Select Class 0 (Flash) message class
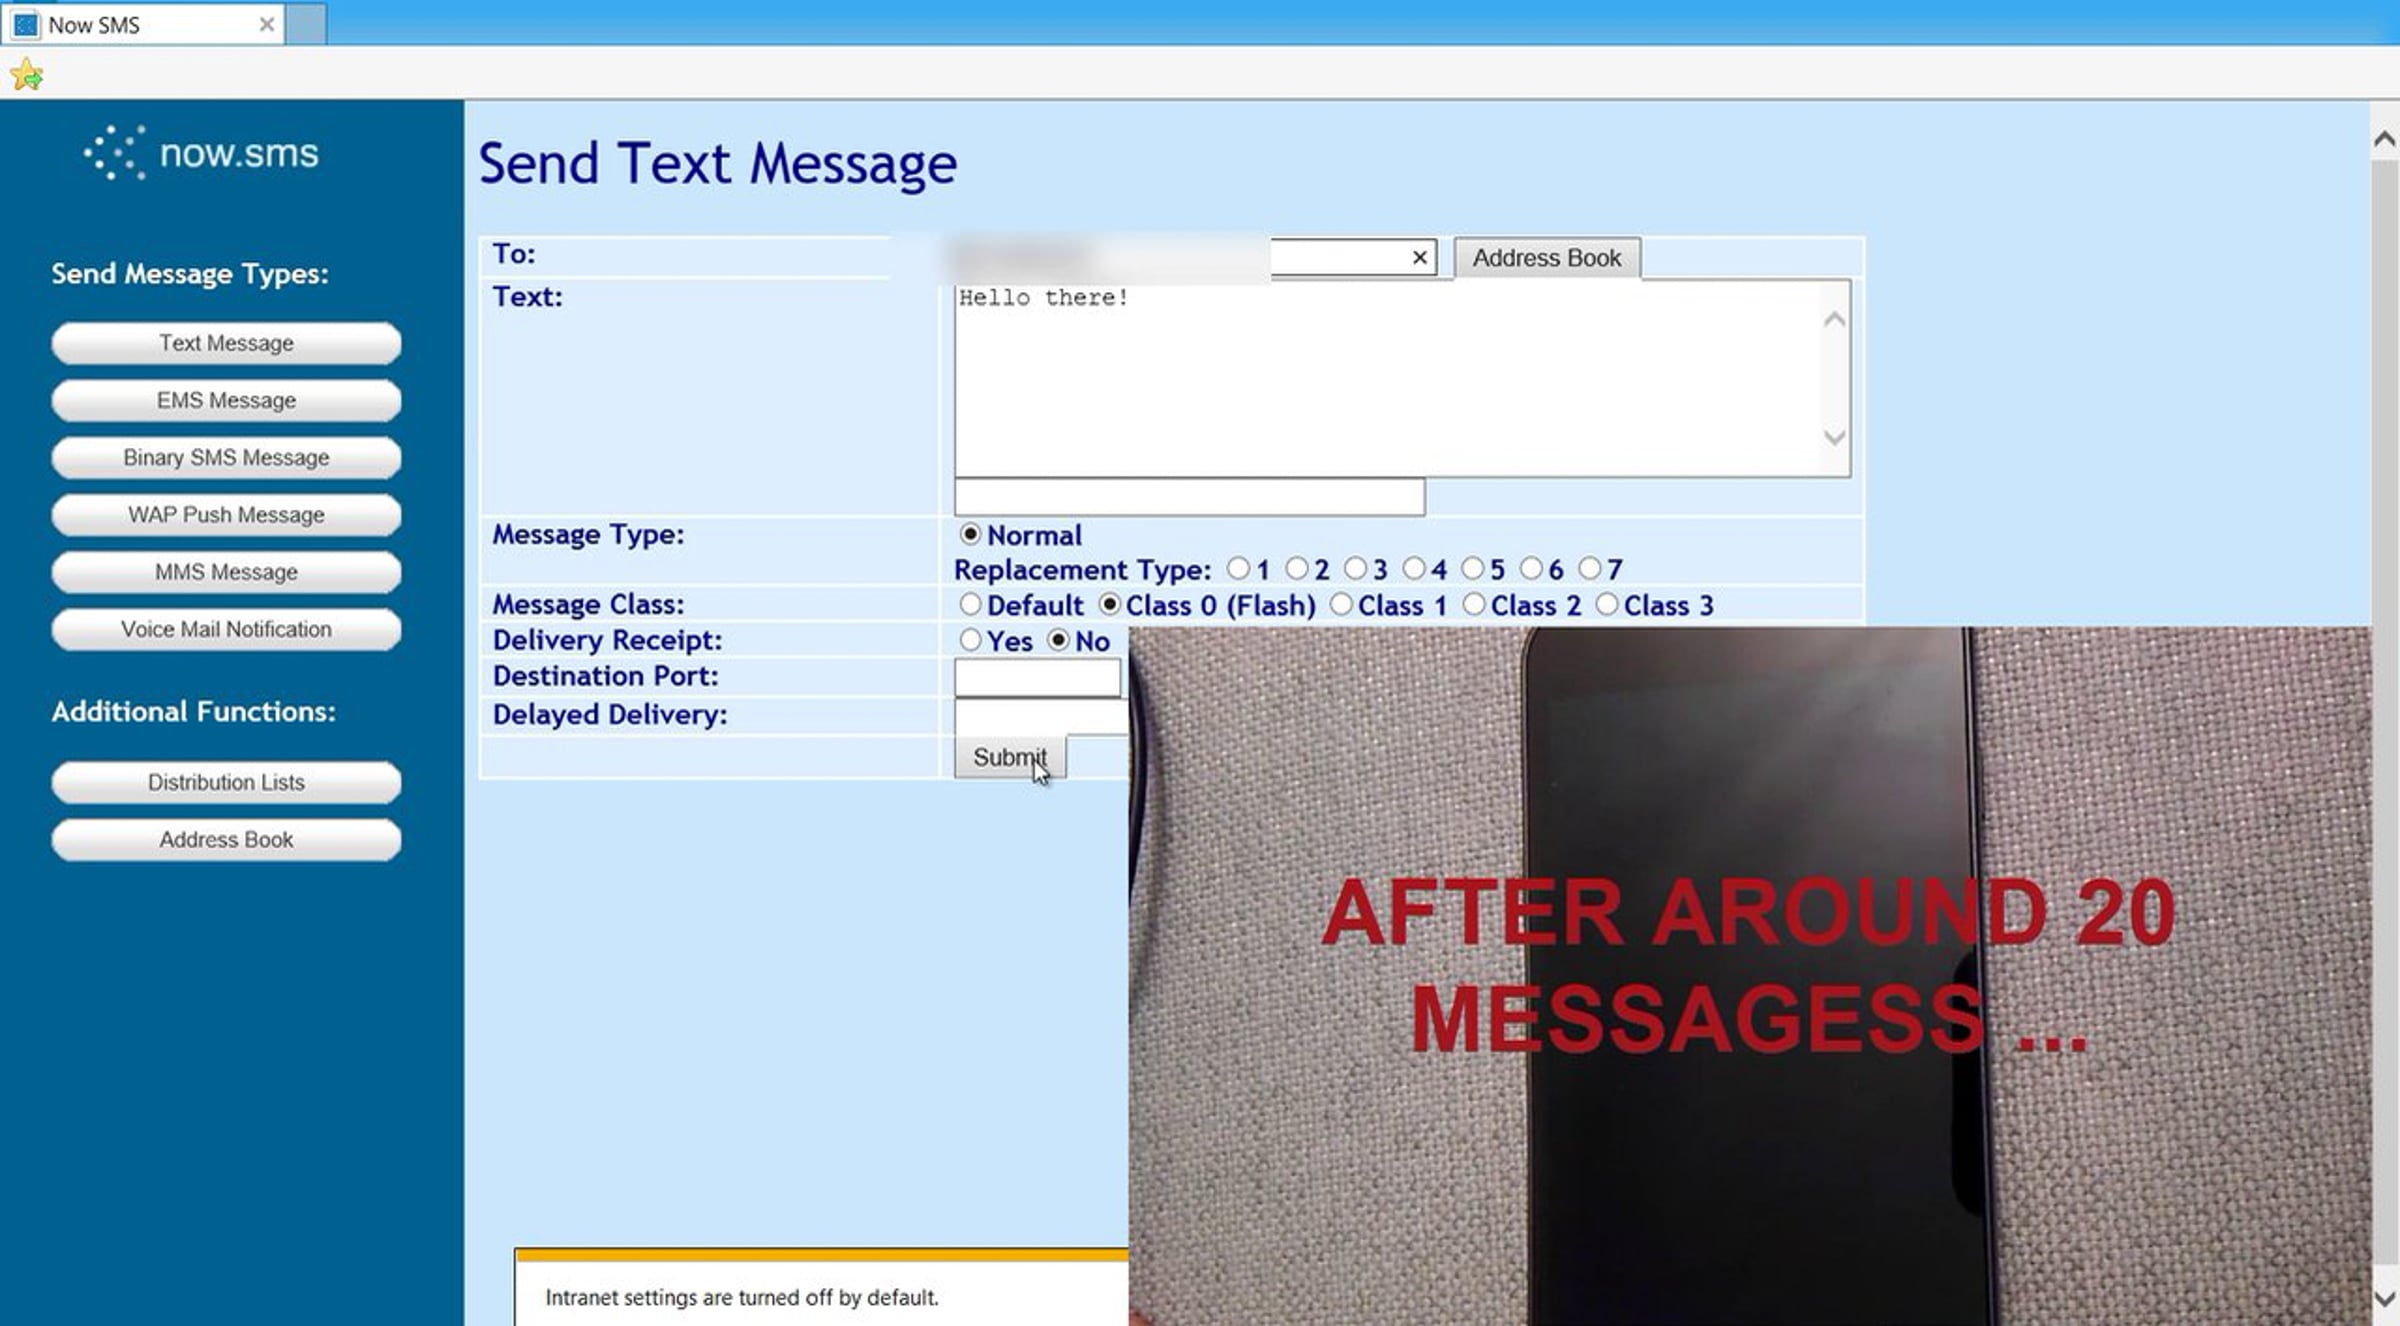 click(1109, 604)
